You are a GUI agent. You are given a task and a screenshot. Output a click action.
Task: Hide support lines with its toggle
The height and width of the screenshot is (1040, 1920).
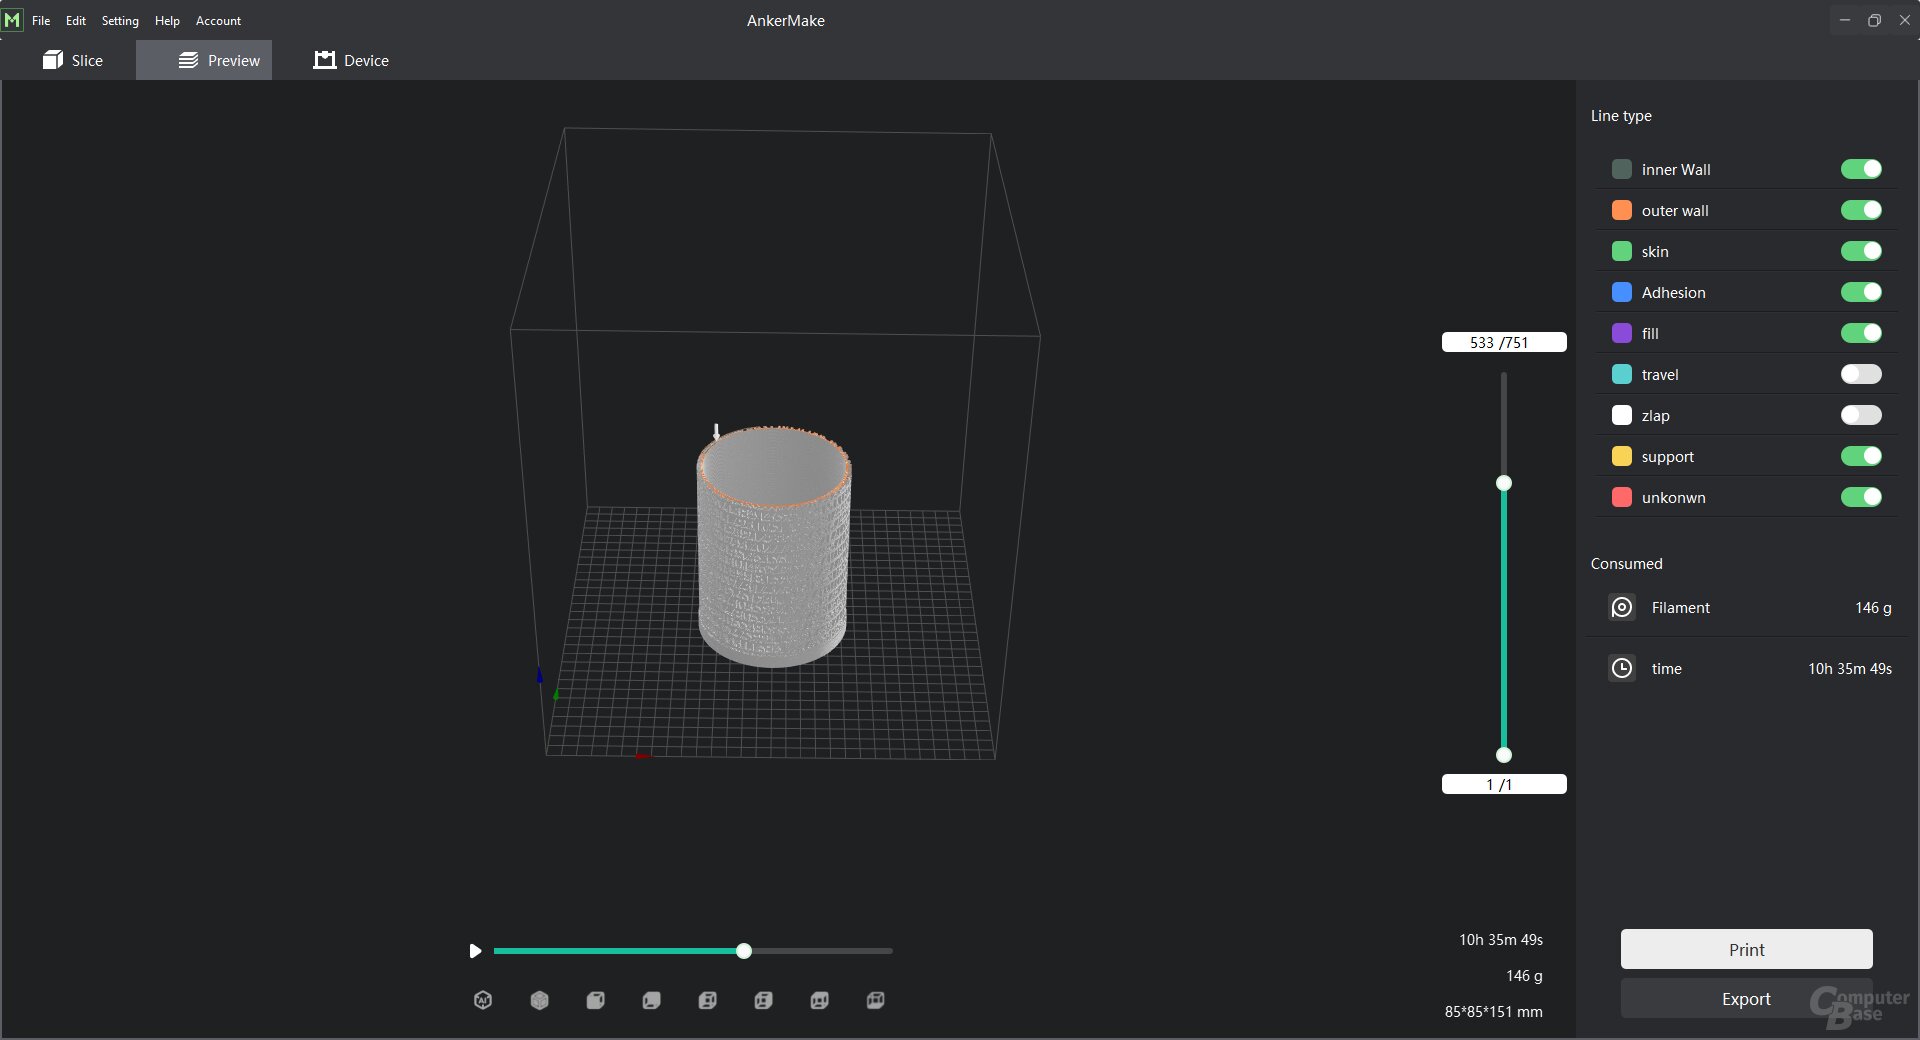pyautogui.click(x=1860, y=456)
